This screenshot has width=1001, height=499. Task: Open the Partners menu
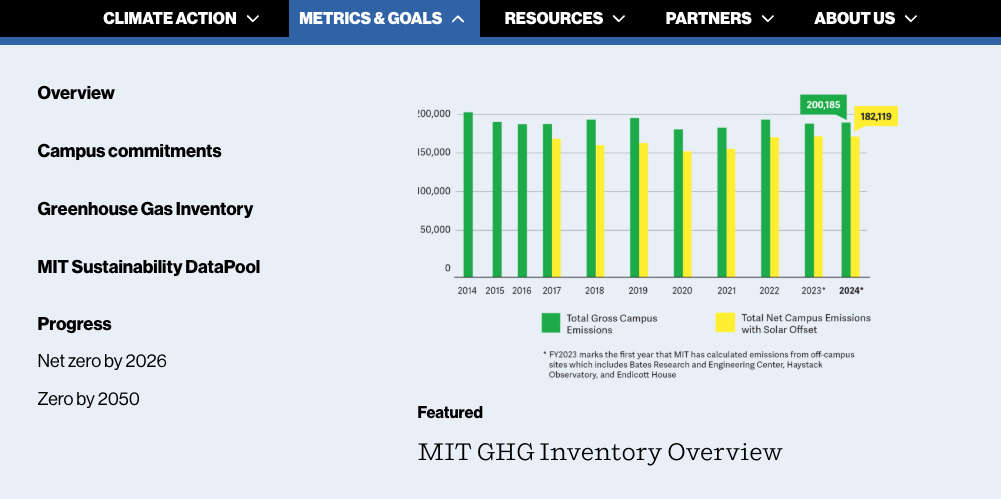(x=719, y=19)
